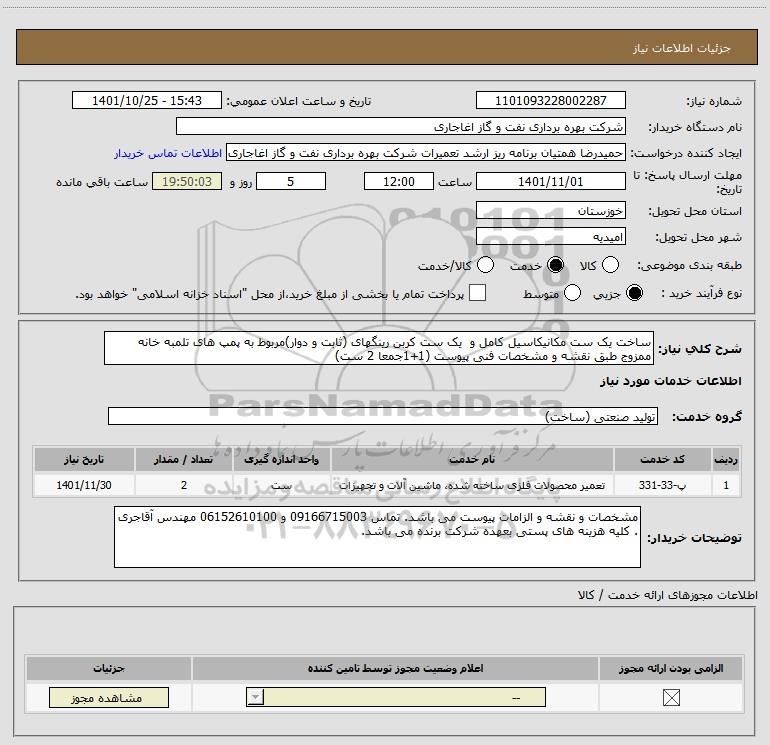Click the quantity cell showing 2
This screenshot has height=745, width=770.
pos(184,485)
